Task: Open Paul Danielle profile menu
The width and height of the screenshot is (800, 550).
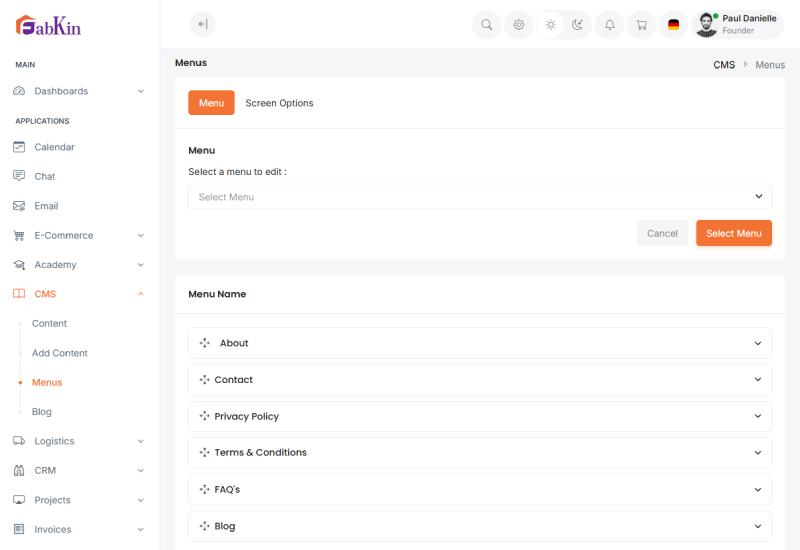Action: point(737,25)
